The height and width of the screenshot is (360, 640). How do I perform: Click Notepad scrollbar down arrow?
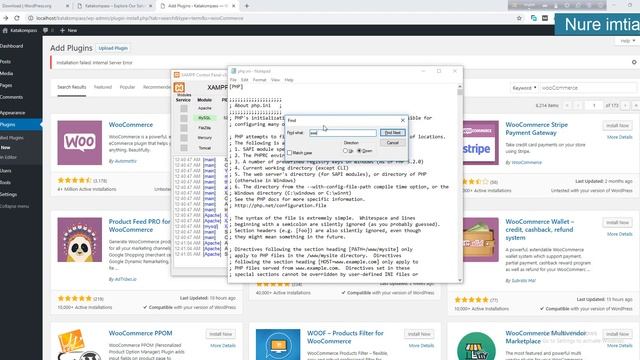(x=460, y=280)
